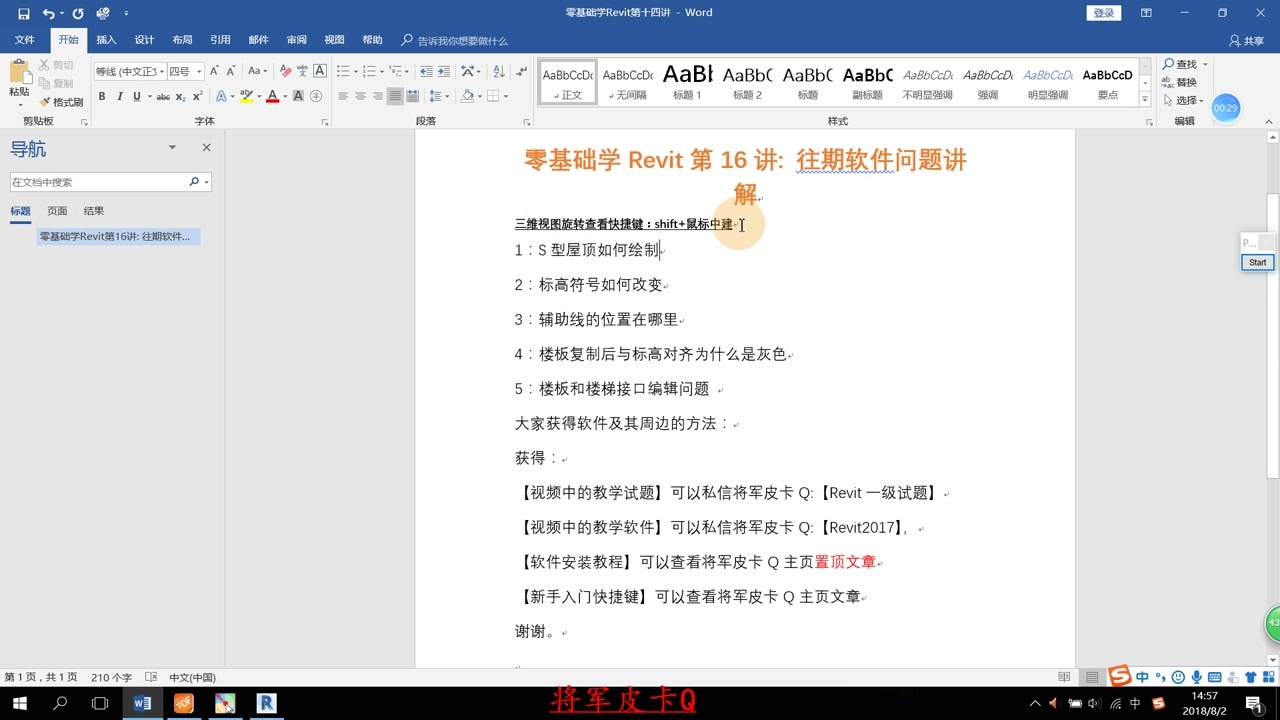
Task: Toggle subscript formatting
Action: (180, 97)
